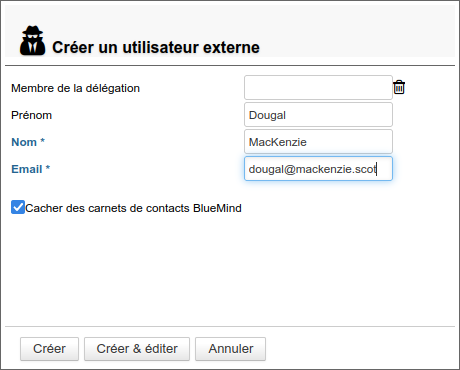Screen dimensions: 460x370
Task: Focus the Membre de la délégation field
Action: pos(318,88)
